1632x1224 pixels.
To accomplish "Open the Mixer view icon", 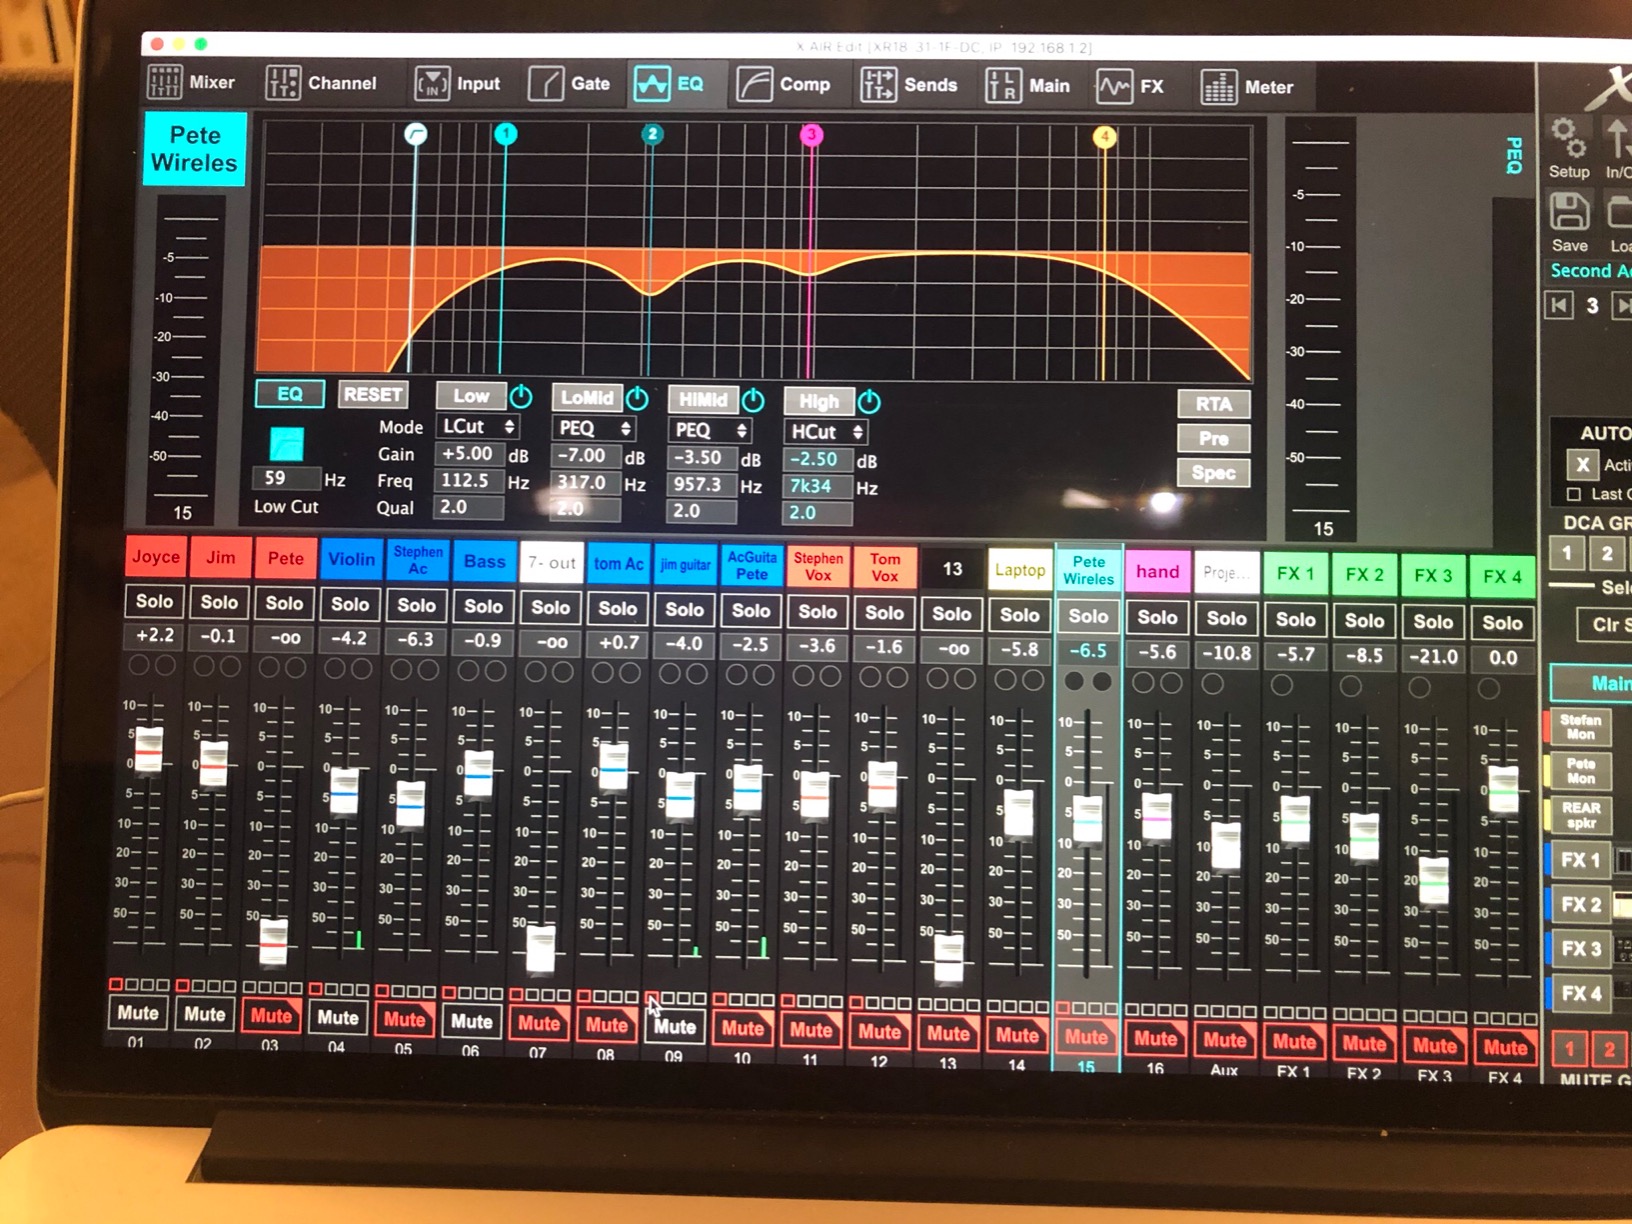I will tap(166, 84).
